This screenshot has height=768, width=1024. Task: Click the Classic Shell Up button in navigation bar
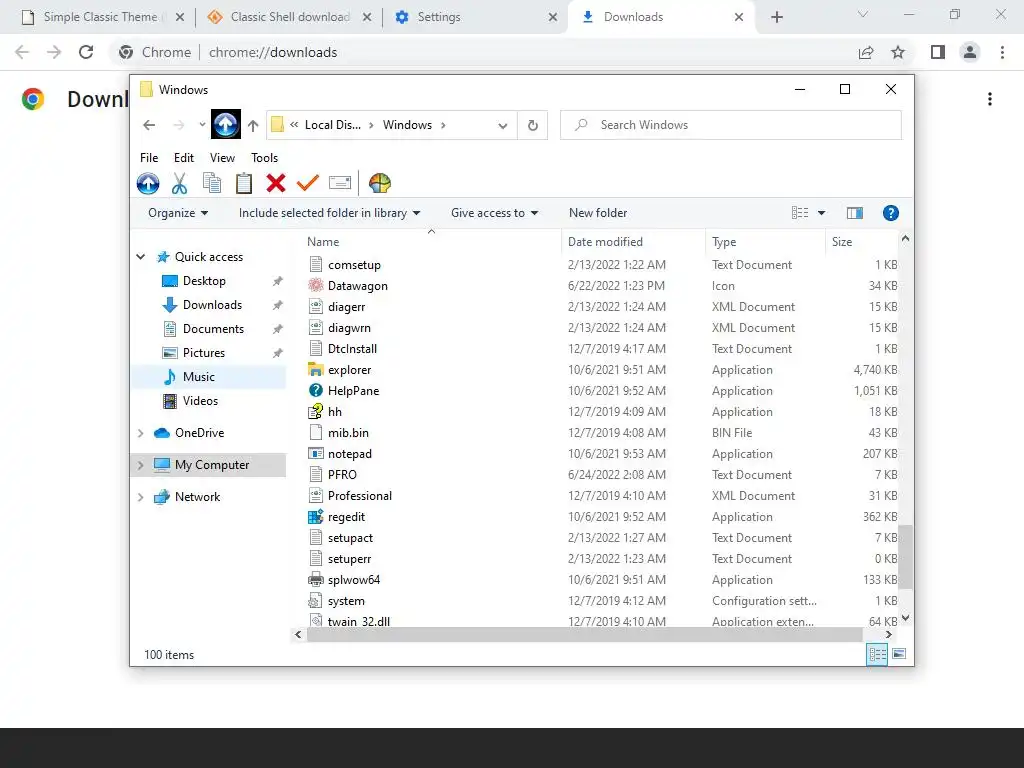pyautogui.click(x=226, y=124)
